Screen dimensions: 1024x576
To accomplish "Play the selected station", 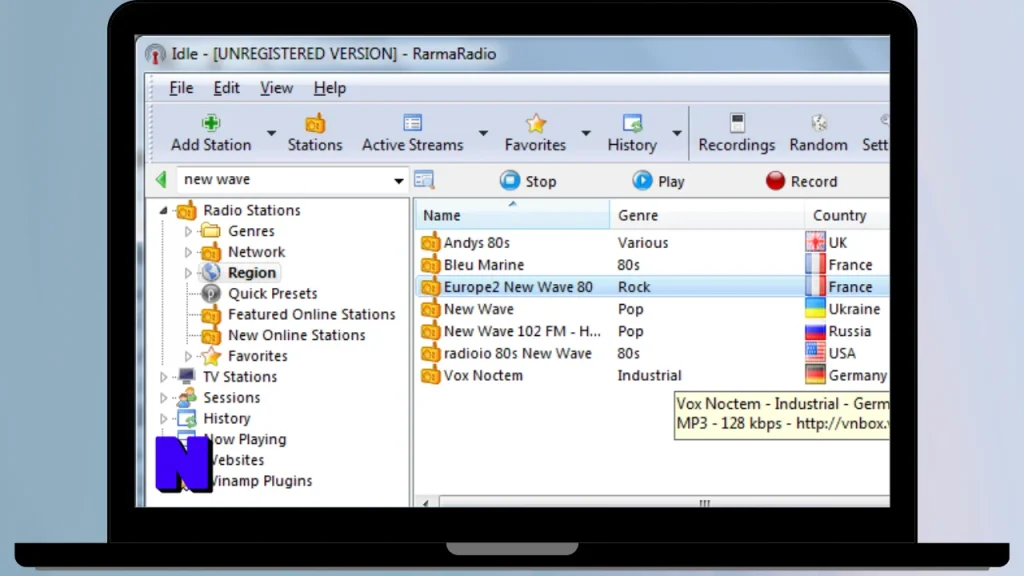I will [658, 181].
